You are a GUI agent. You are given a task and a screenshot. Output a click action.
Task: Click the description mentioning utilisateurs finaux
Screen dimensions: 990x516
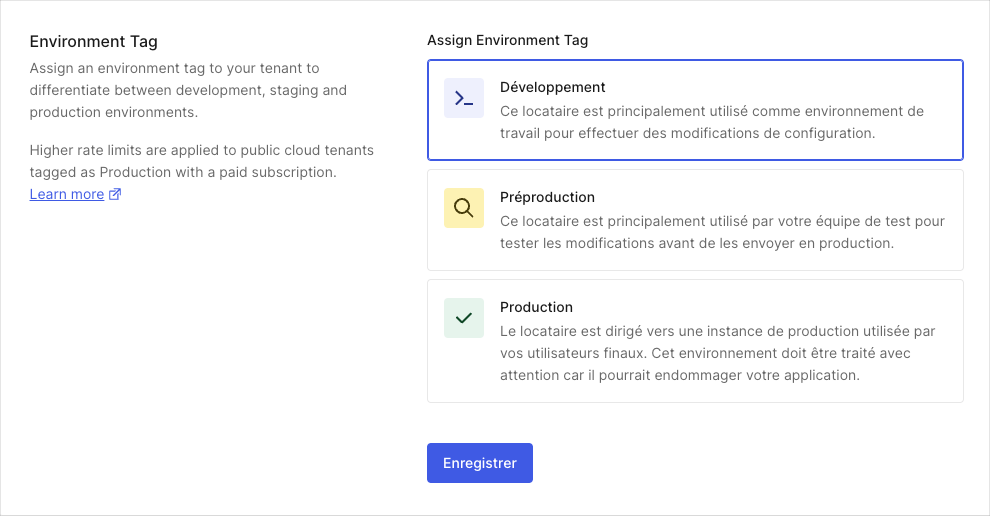(x=718, y=353)
